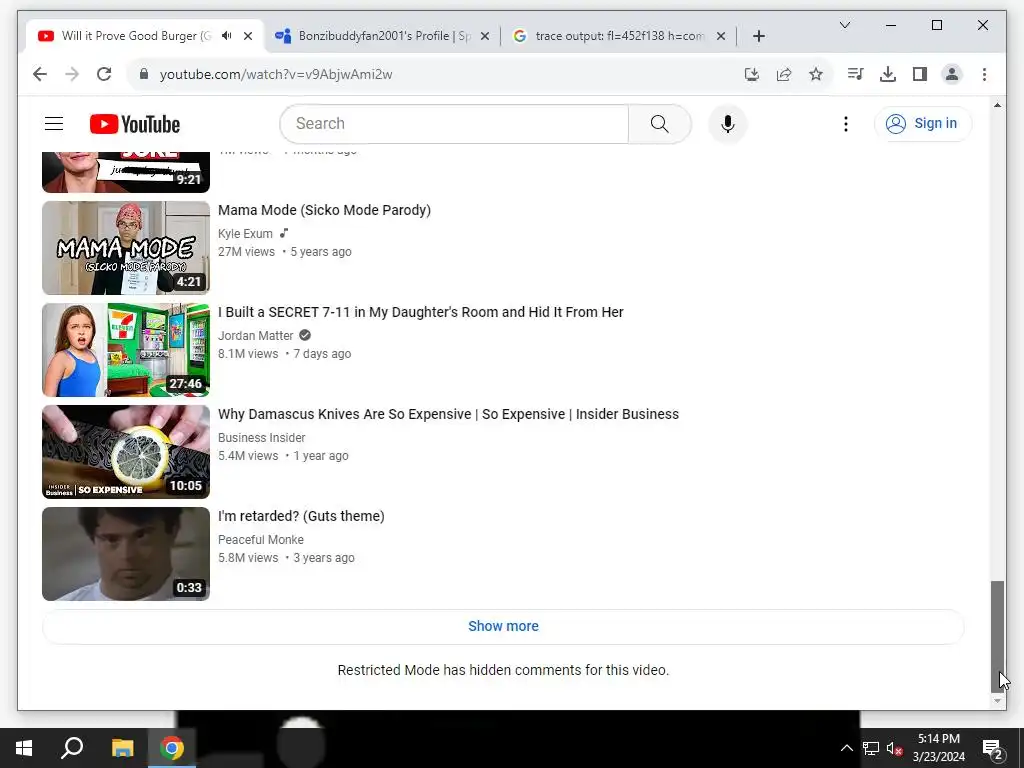Open Windows taskbar search
This screenshot has width=1024, height=768.
72,748
